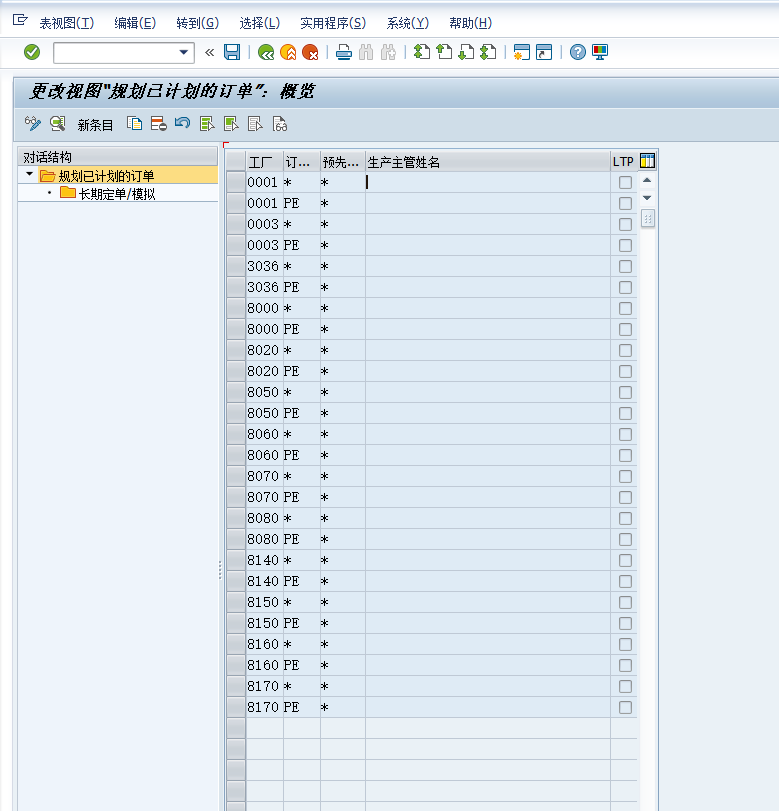Open the window menu icon at top-left

[20, 20]
